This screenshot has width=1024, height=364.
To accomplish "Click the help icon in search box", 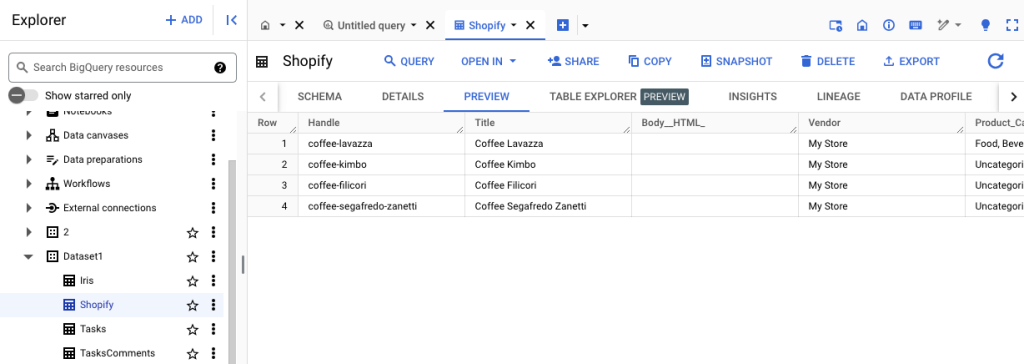I will tap(220, 67).
